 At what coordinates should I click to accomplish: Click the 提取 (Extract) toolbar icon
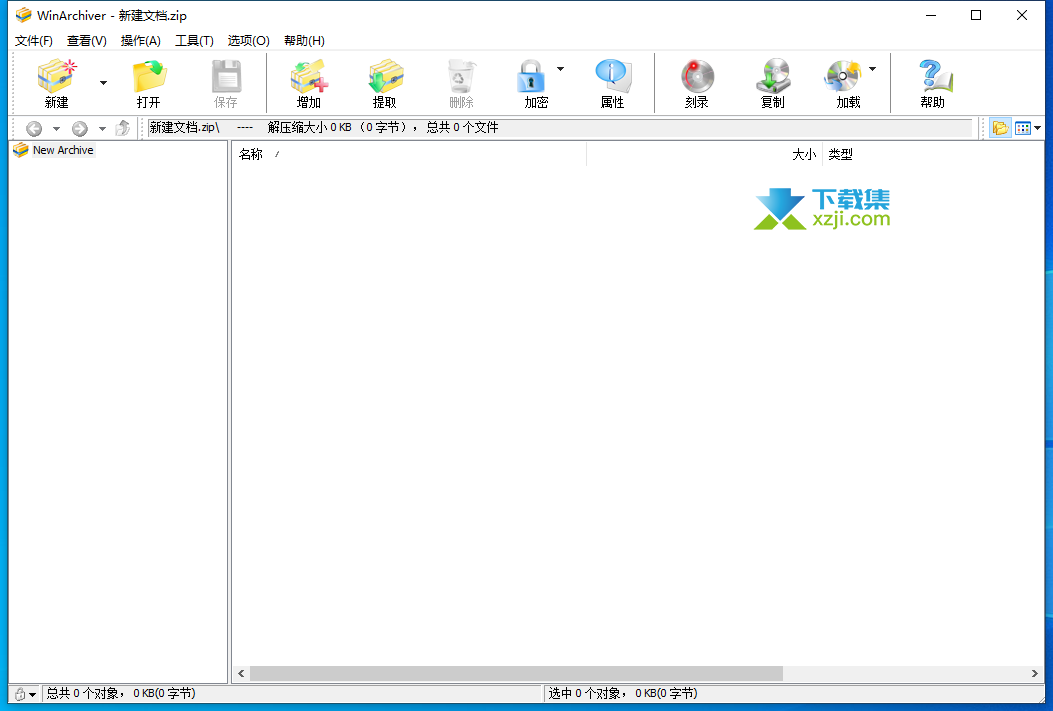point(385,76)
